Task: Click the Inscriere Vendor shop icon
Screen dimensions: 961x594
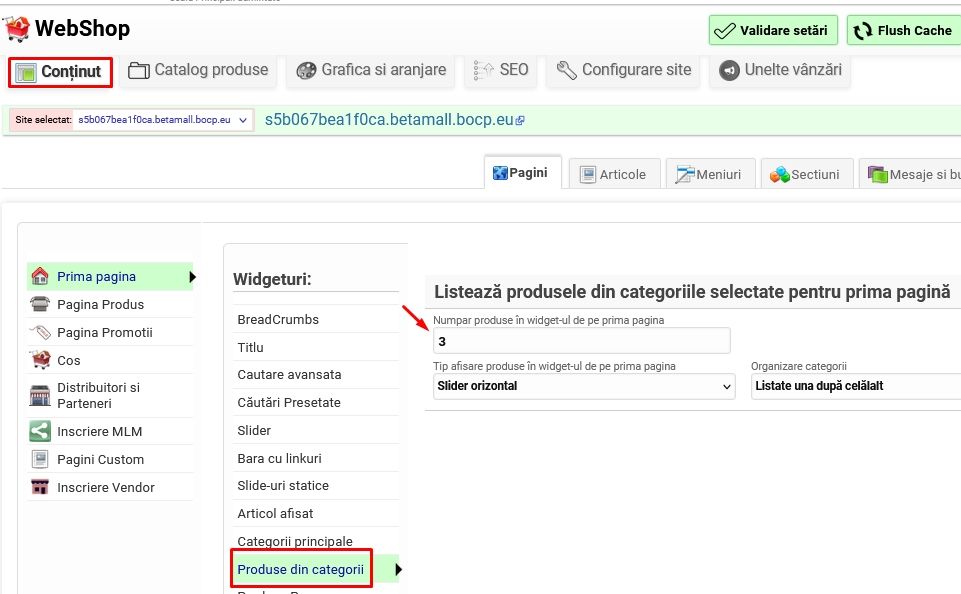Action: coord(40,488)
